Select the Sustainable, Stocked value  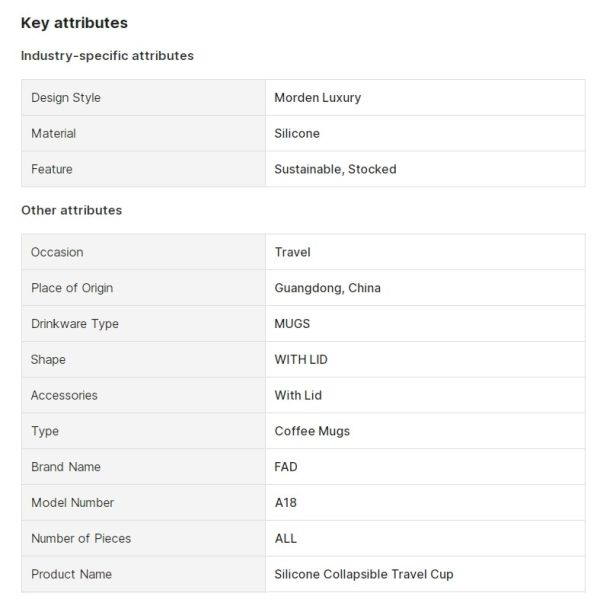coord(335,169)
